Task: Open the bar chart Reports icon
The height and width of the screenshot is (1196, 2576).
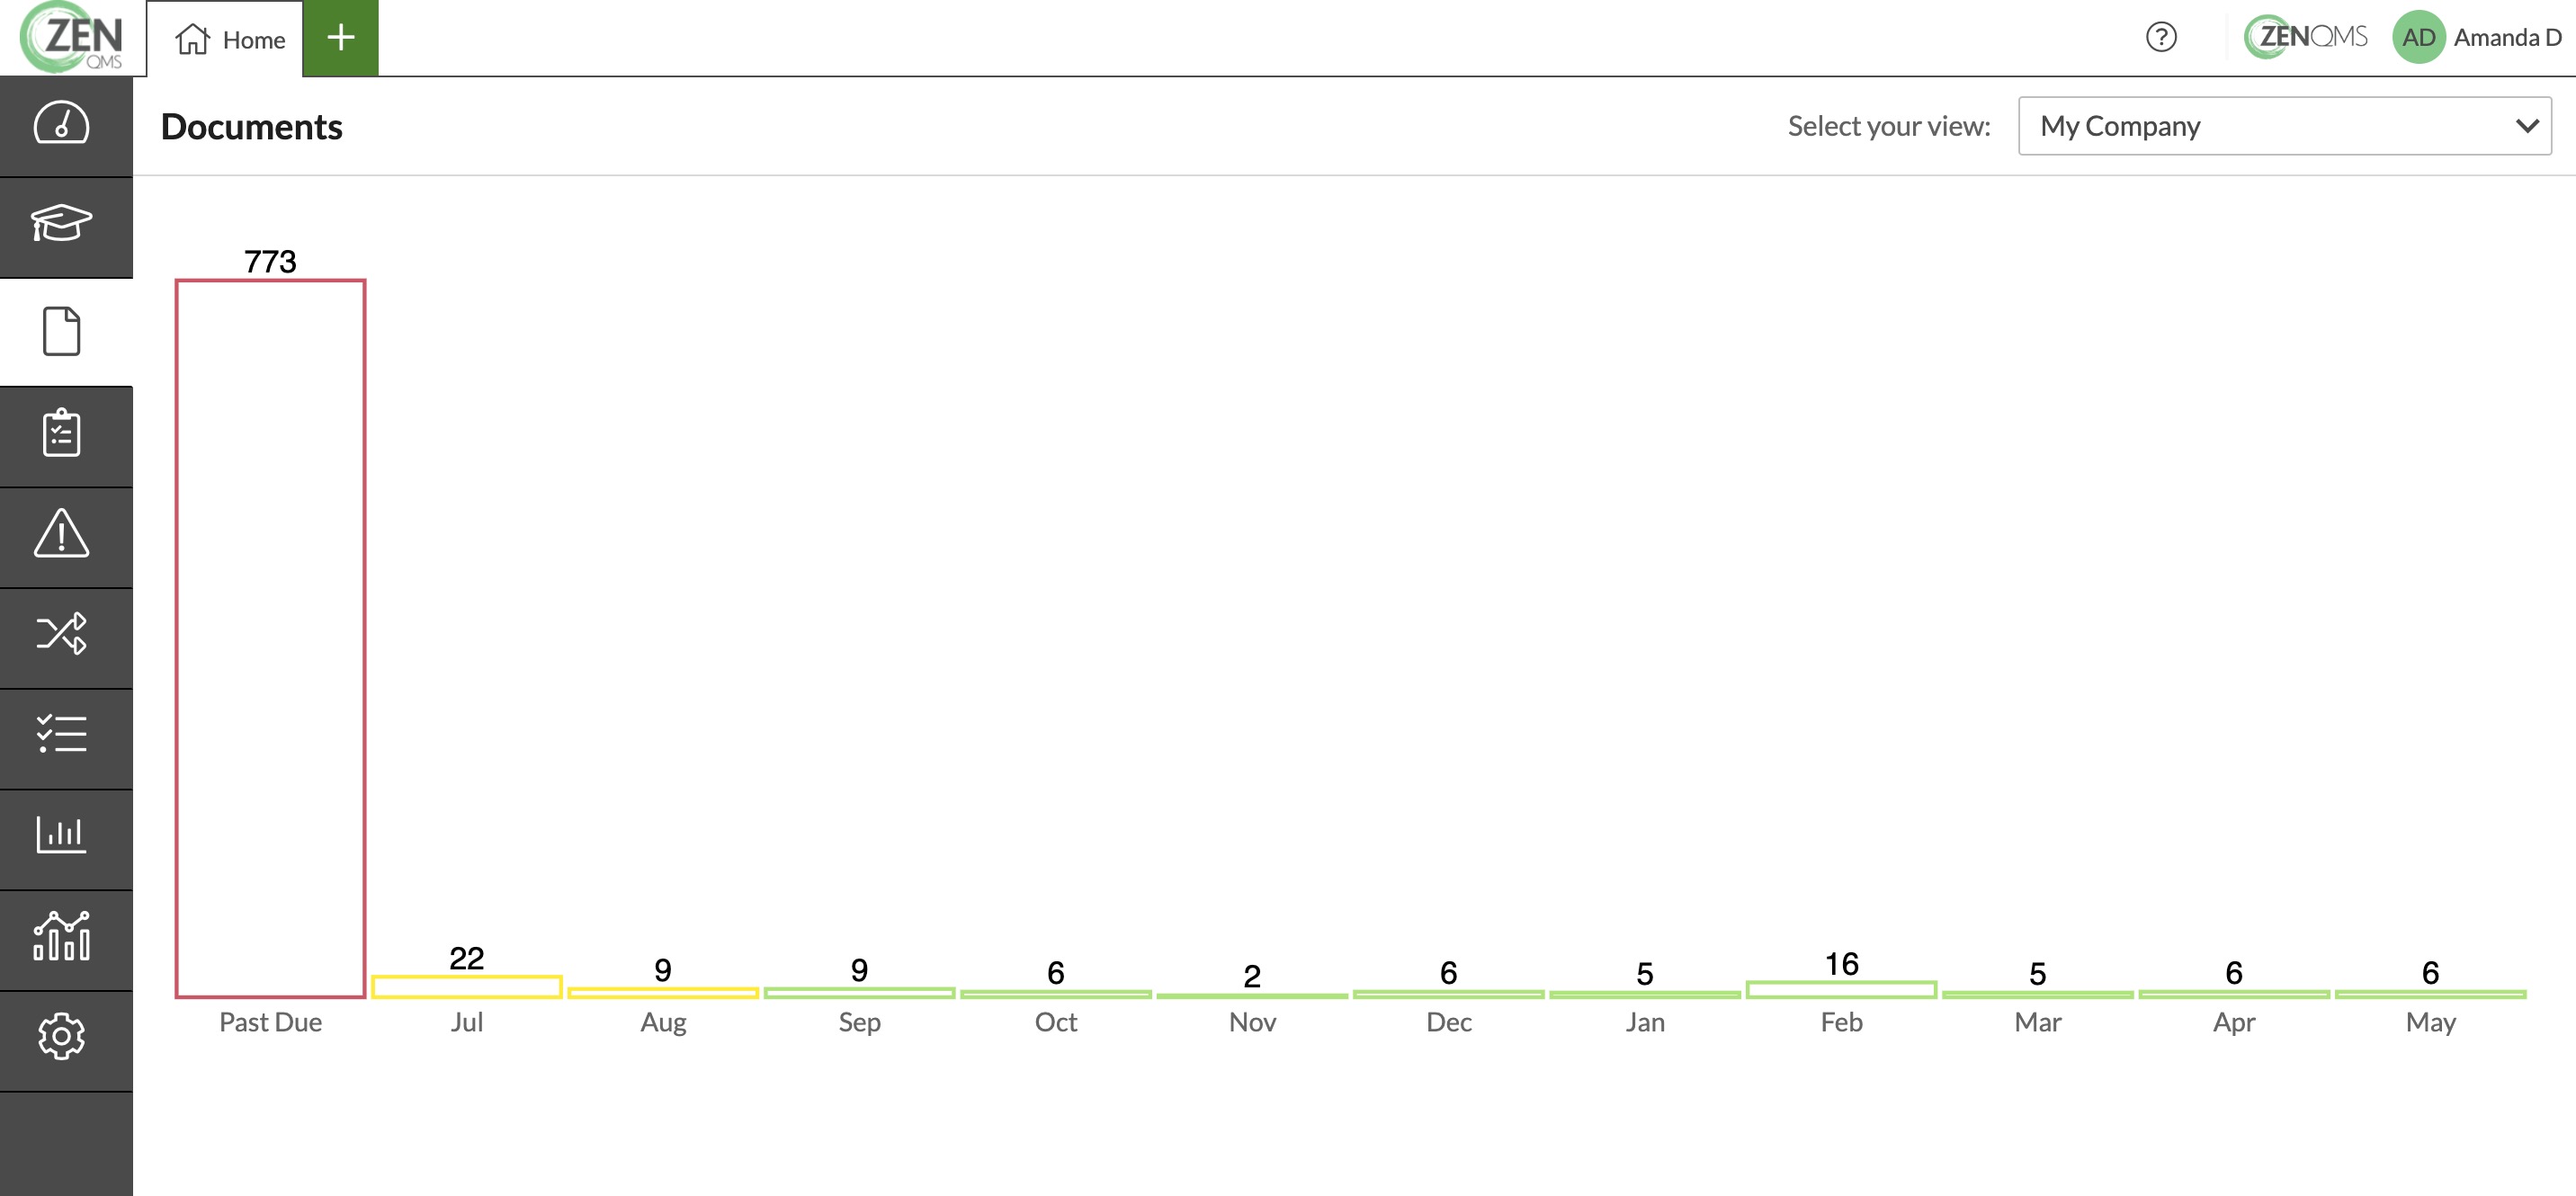Action: [62, 835]
